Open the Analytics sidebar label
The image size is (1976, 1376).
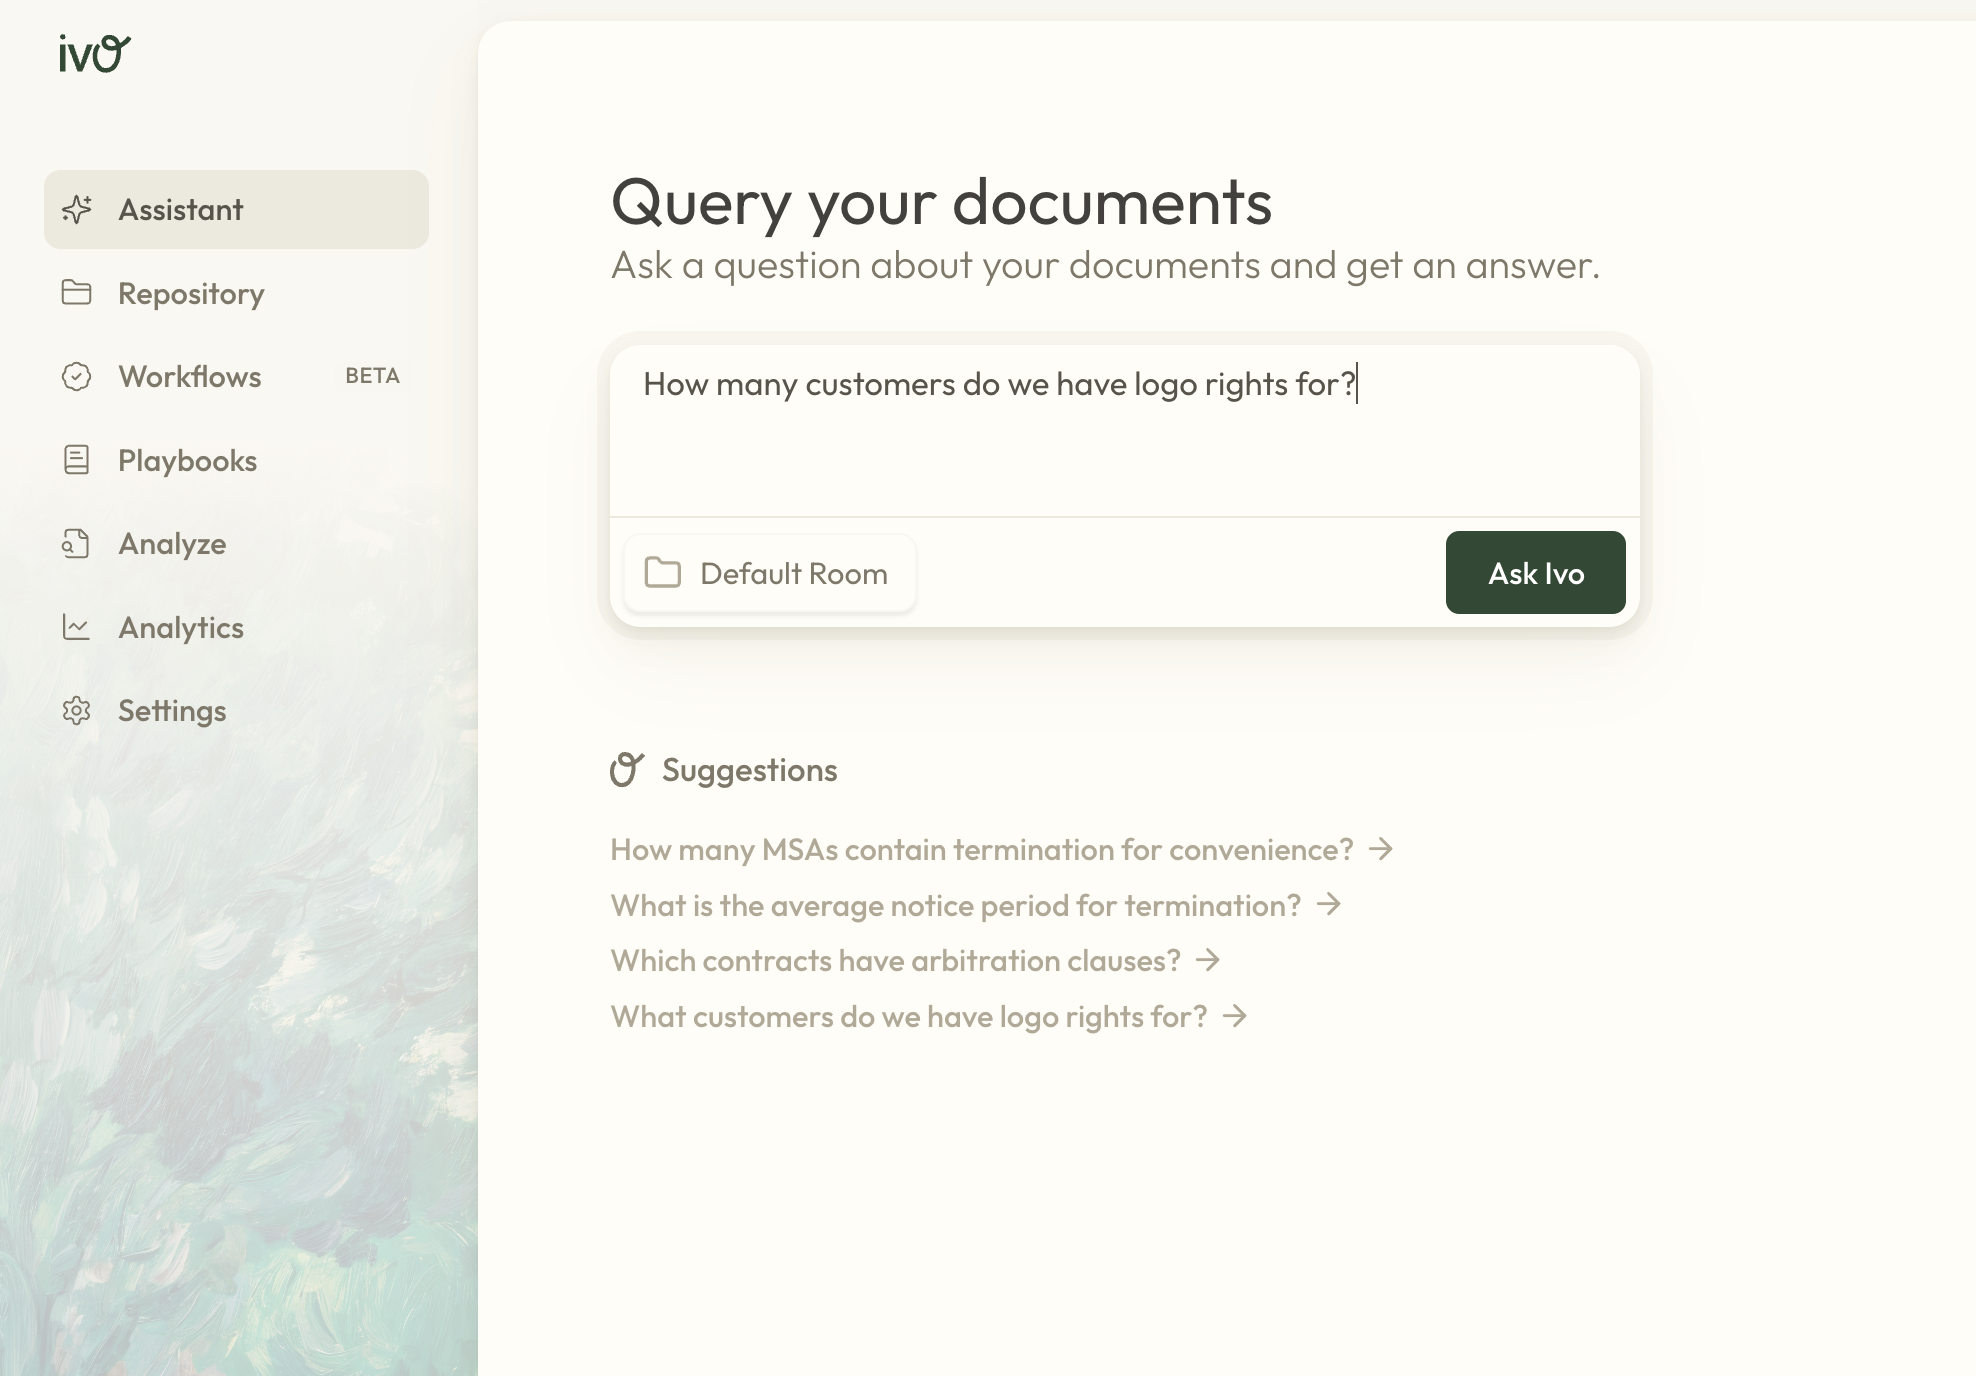point(181,628)
